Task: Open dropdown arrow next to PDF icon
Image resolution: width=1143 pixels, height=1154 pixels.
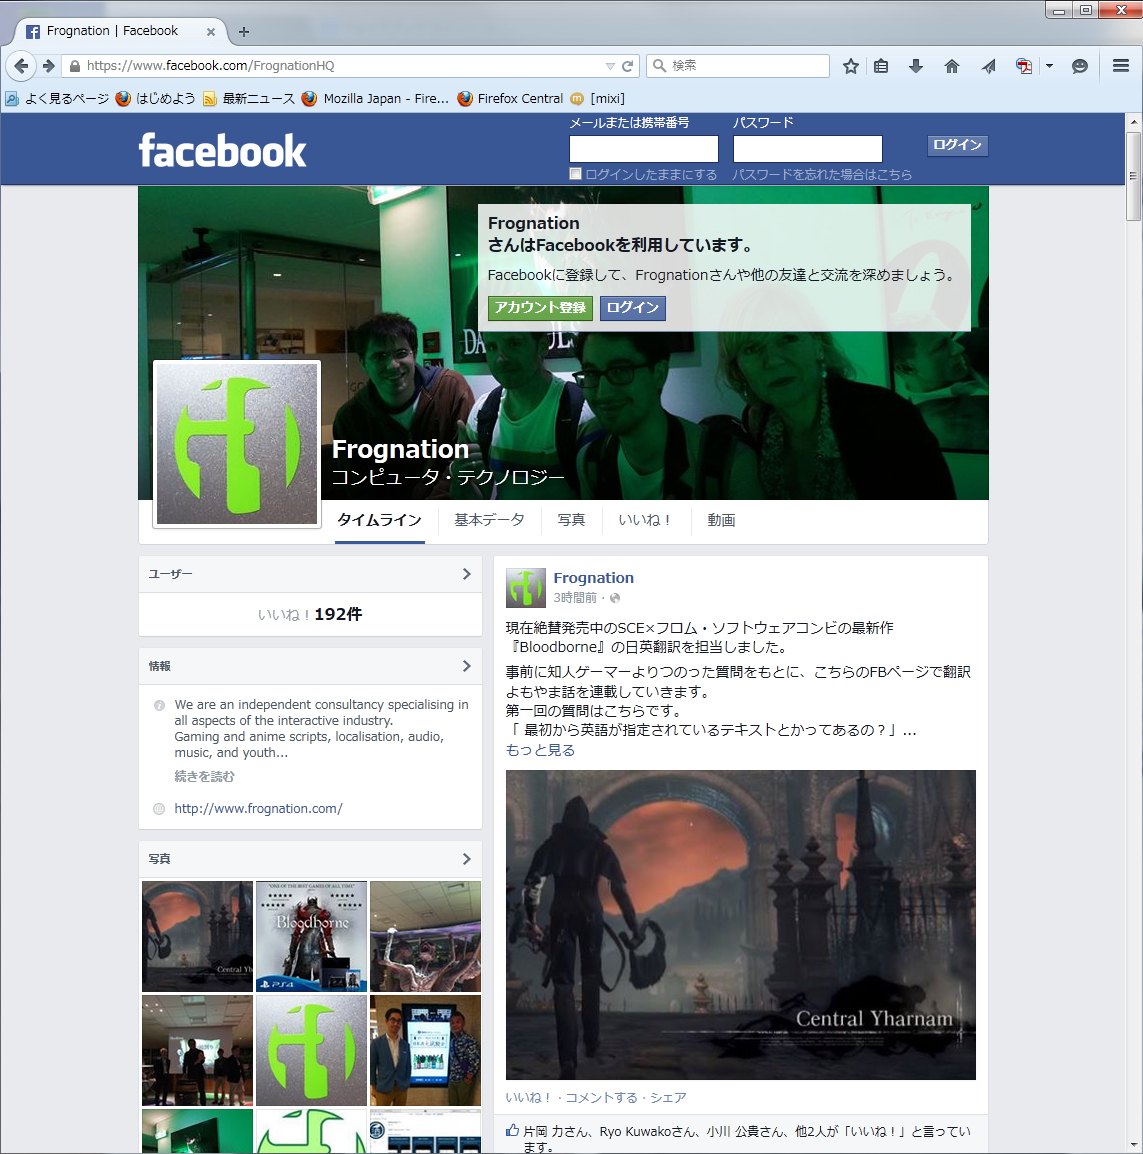Action: click(1050, 66)
